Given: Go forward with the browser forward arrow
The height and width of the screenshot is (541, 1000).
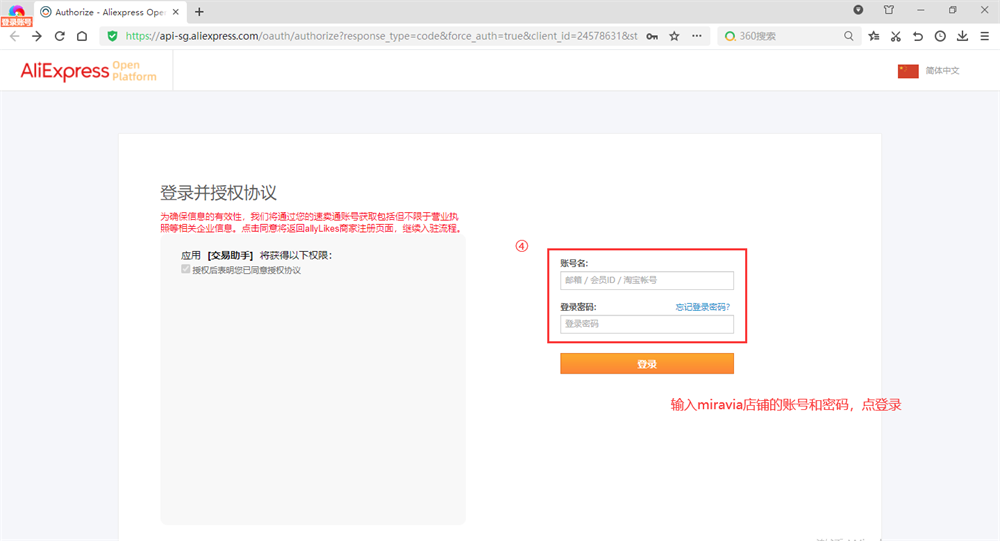Looking at the screenshot, I should tap(37, 36).
